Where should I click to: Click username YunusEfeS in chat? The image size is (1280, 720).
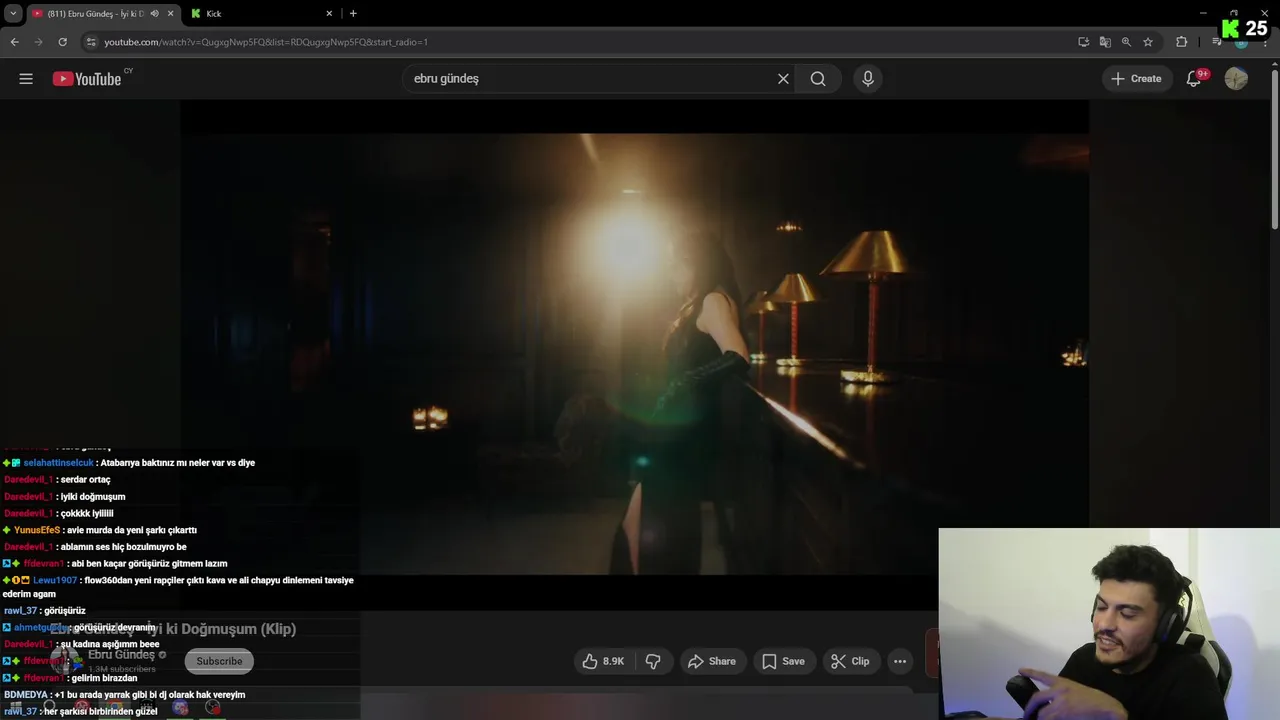[37, 530]
